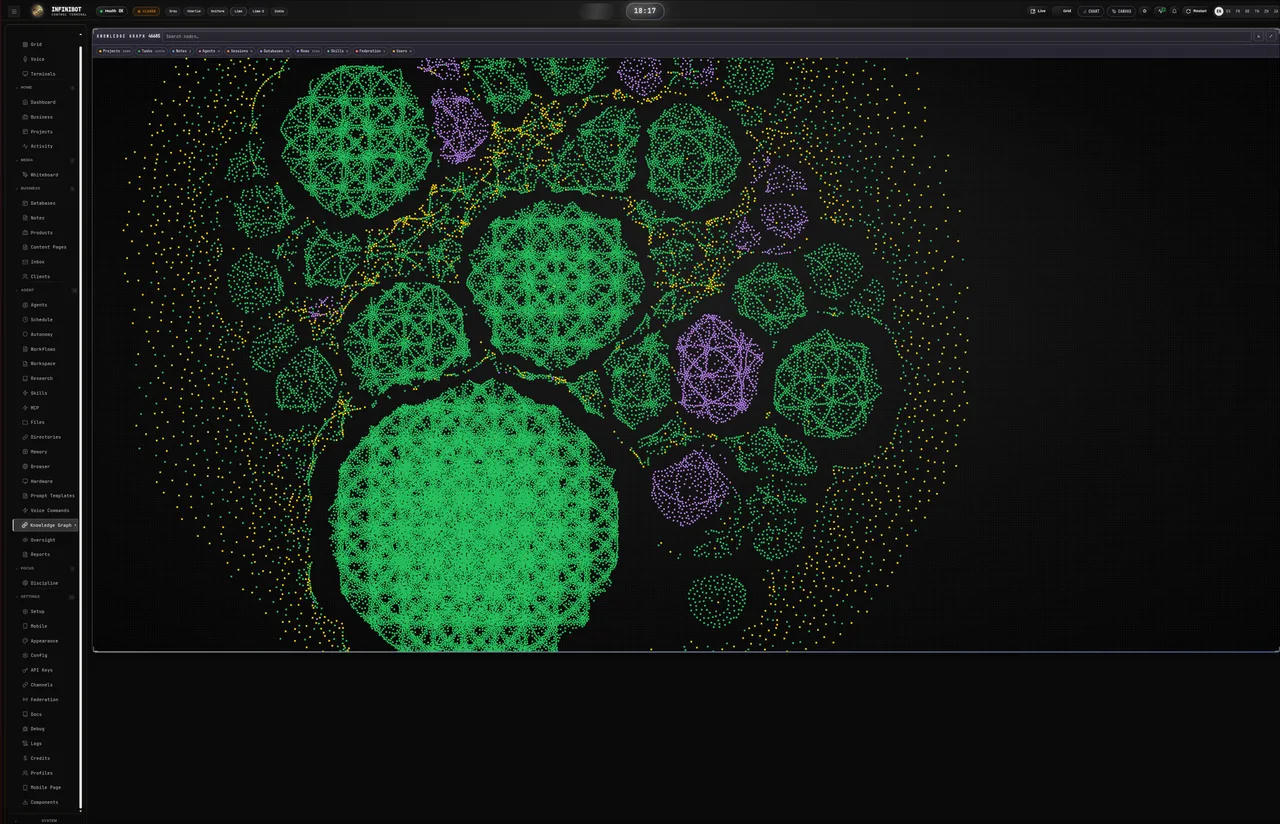Toggle the Projects node filter chip
The image size is (1280, 824).
click(115, 50)
